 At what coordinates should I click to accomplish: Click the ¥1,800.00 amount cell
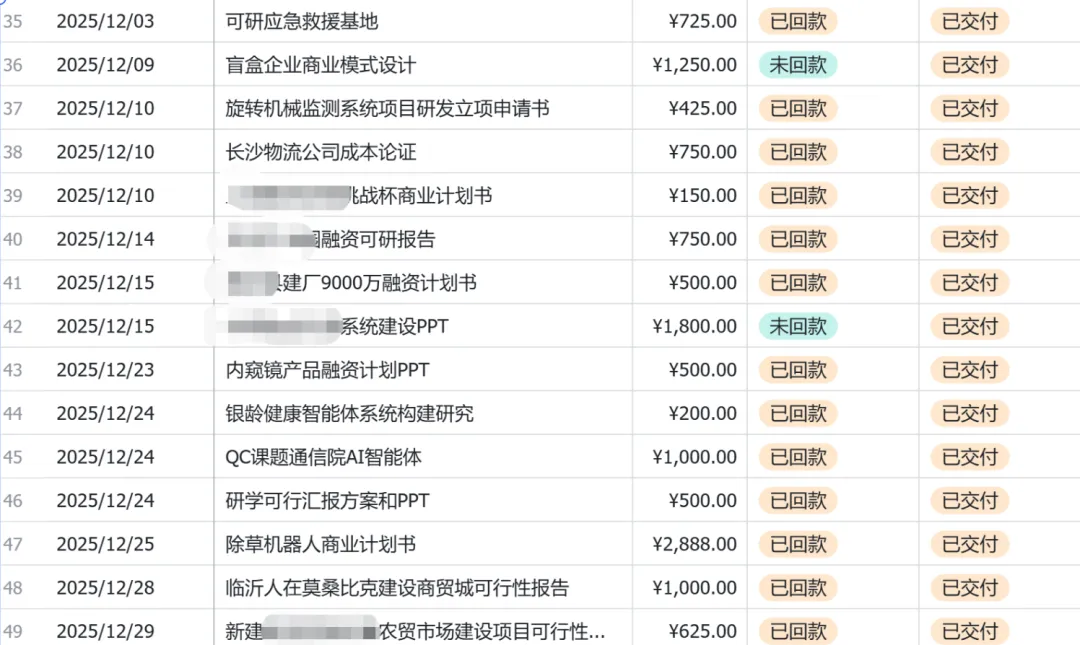tap(694, 326)
